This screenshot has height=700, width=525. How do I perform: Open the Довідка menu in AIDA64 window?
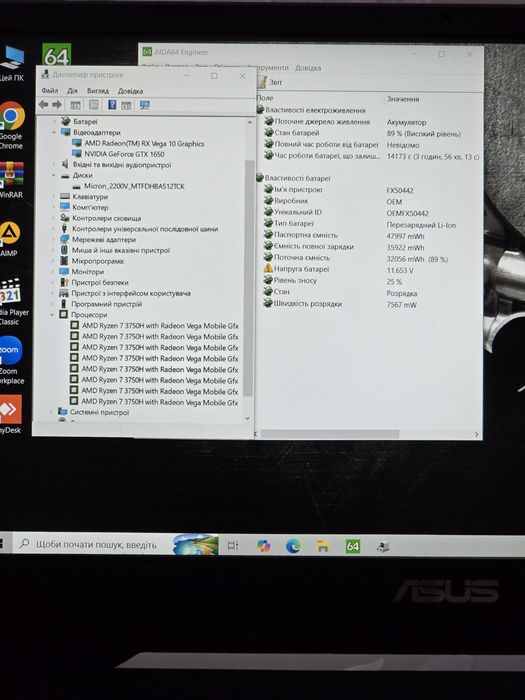point(308,68)
